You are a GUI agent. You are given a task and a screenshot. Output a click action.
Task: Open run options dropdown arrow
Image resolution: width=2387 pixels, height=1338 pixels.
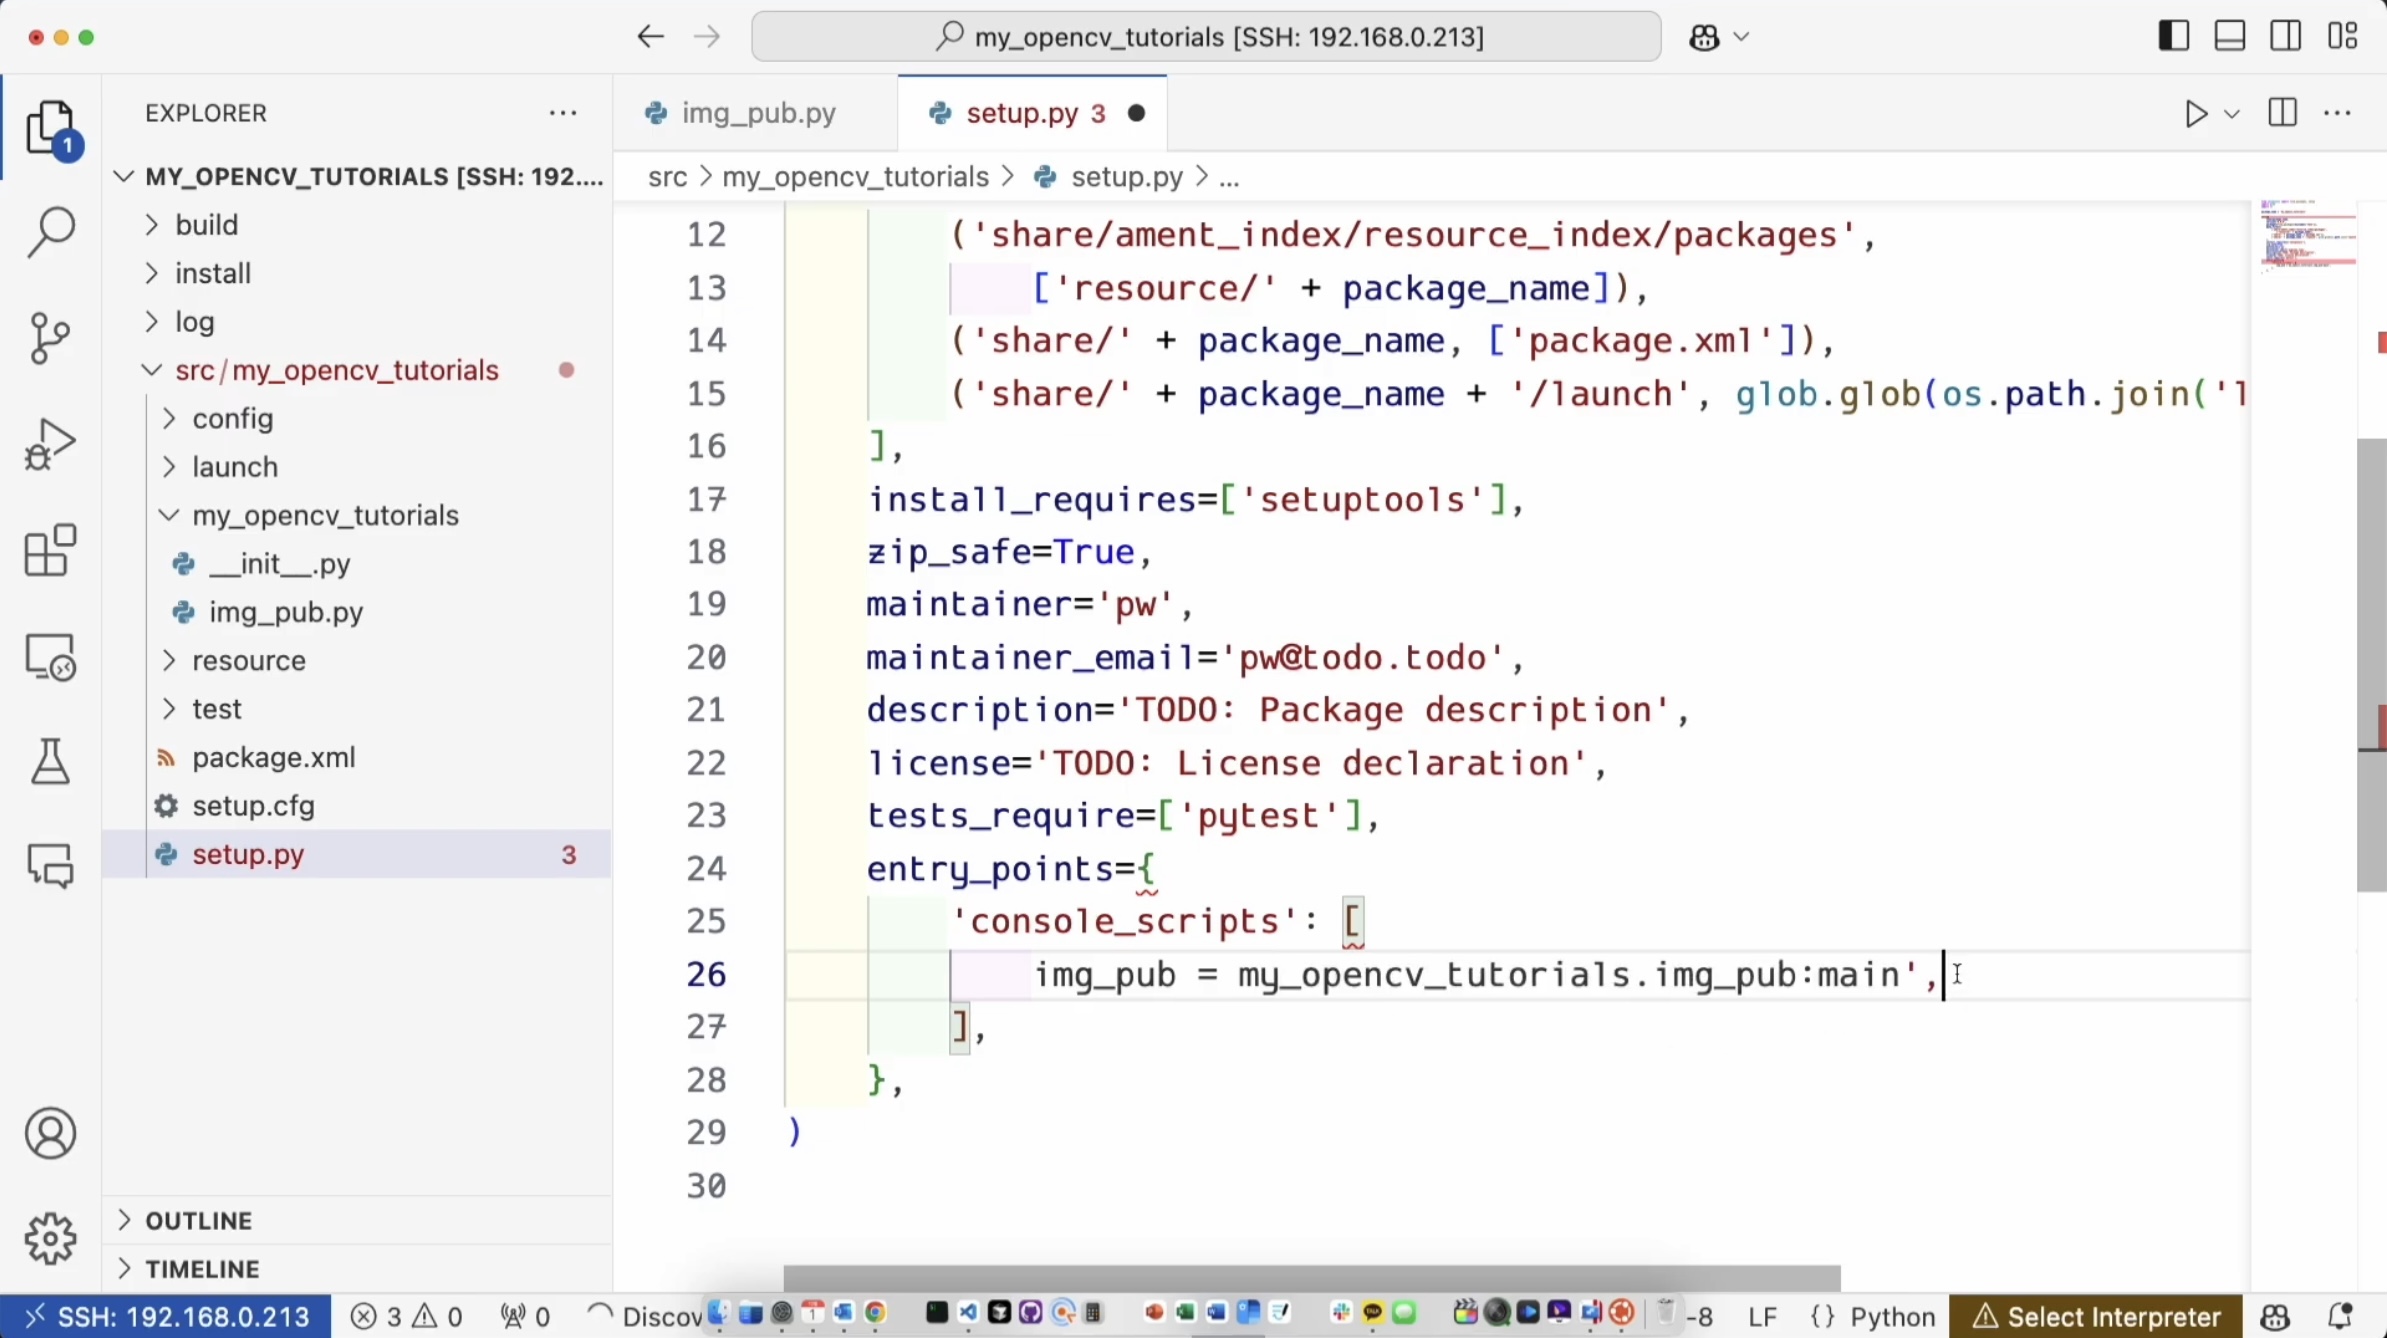click(x=2232, y=114)
